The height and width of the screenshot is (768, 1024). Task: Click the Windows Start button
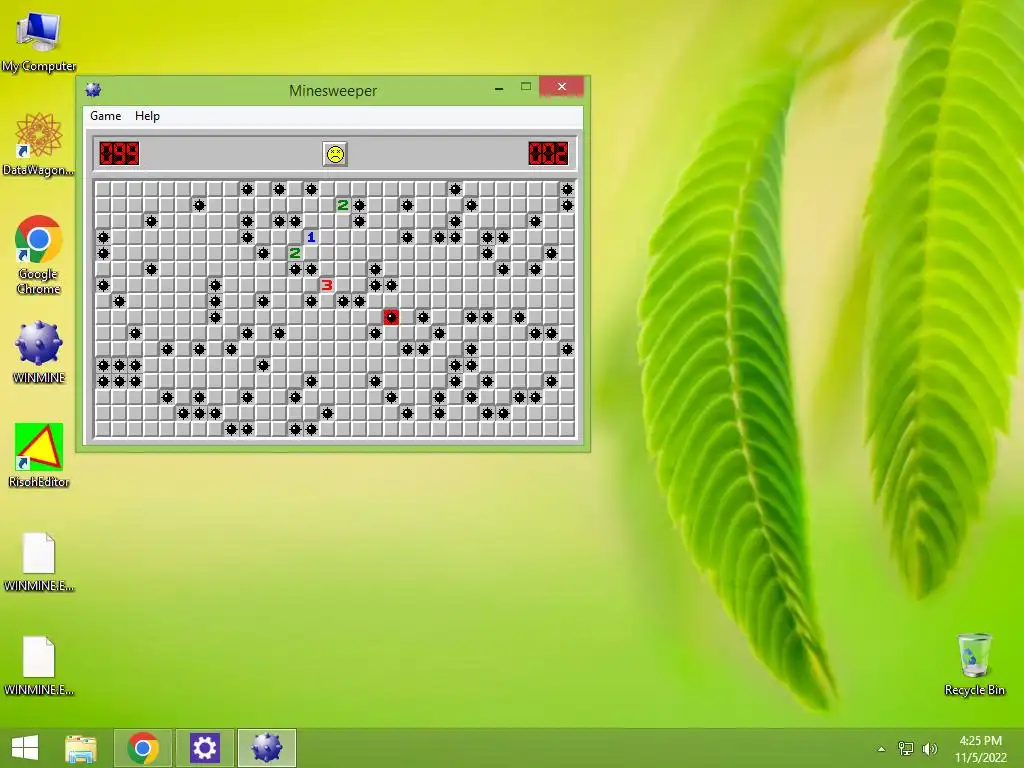25,748
